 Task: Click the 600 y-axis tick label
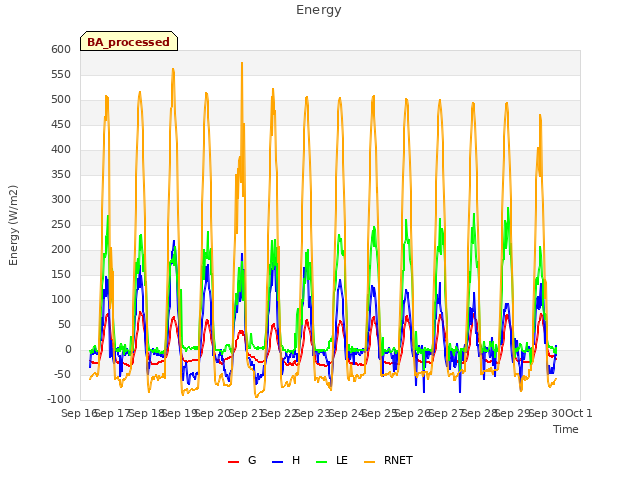pos(61,49)
